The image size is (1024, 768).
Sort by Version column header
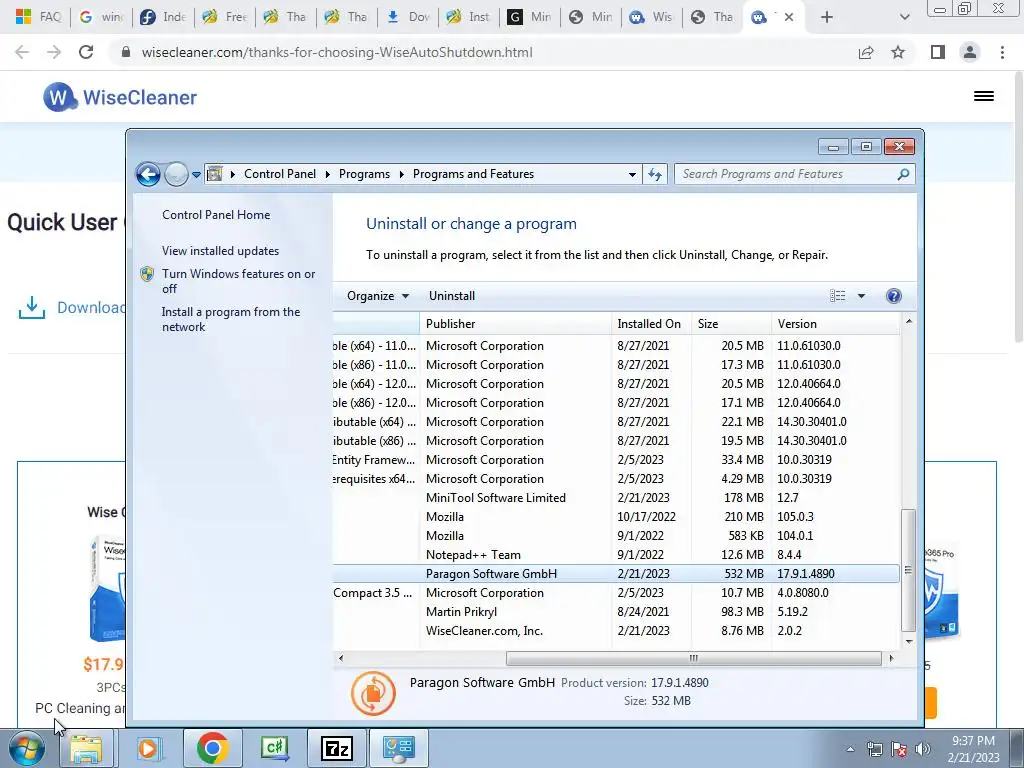[x=835, y=323]
